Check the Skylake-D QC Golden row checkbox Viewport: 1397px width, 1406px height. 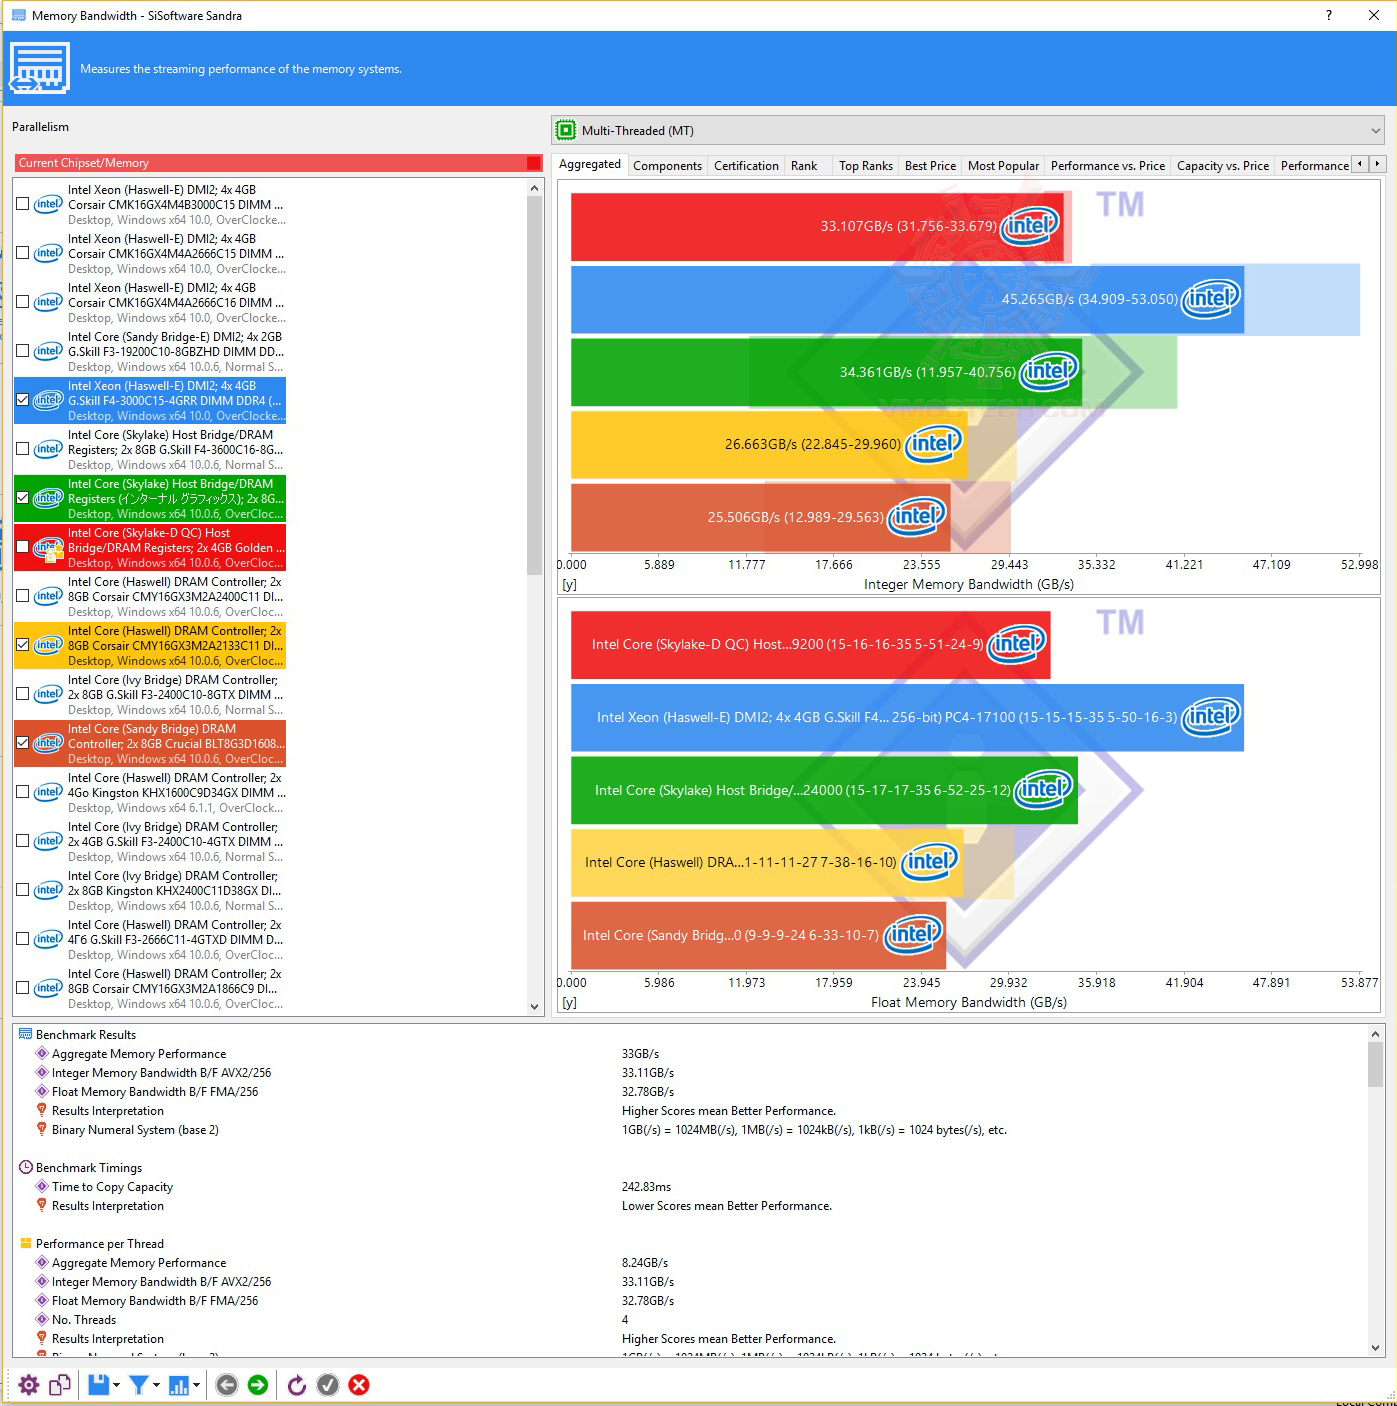coord(22,547)
